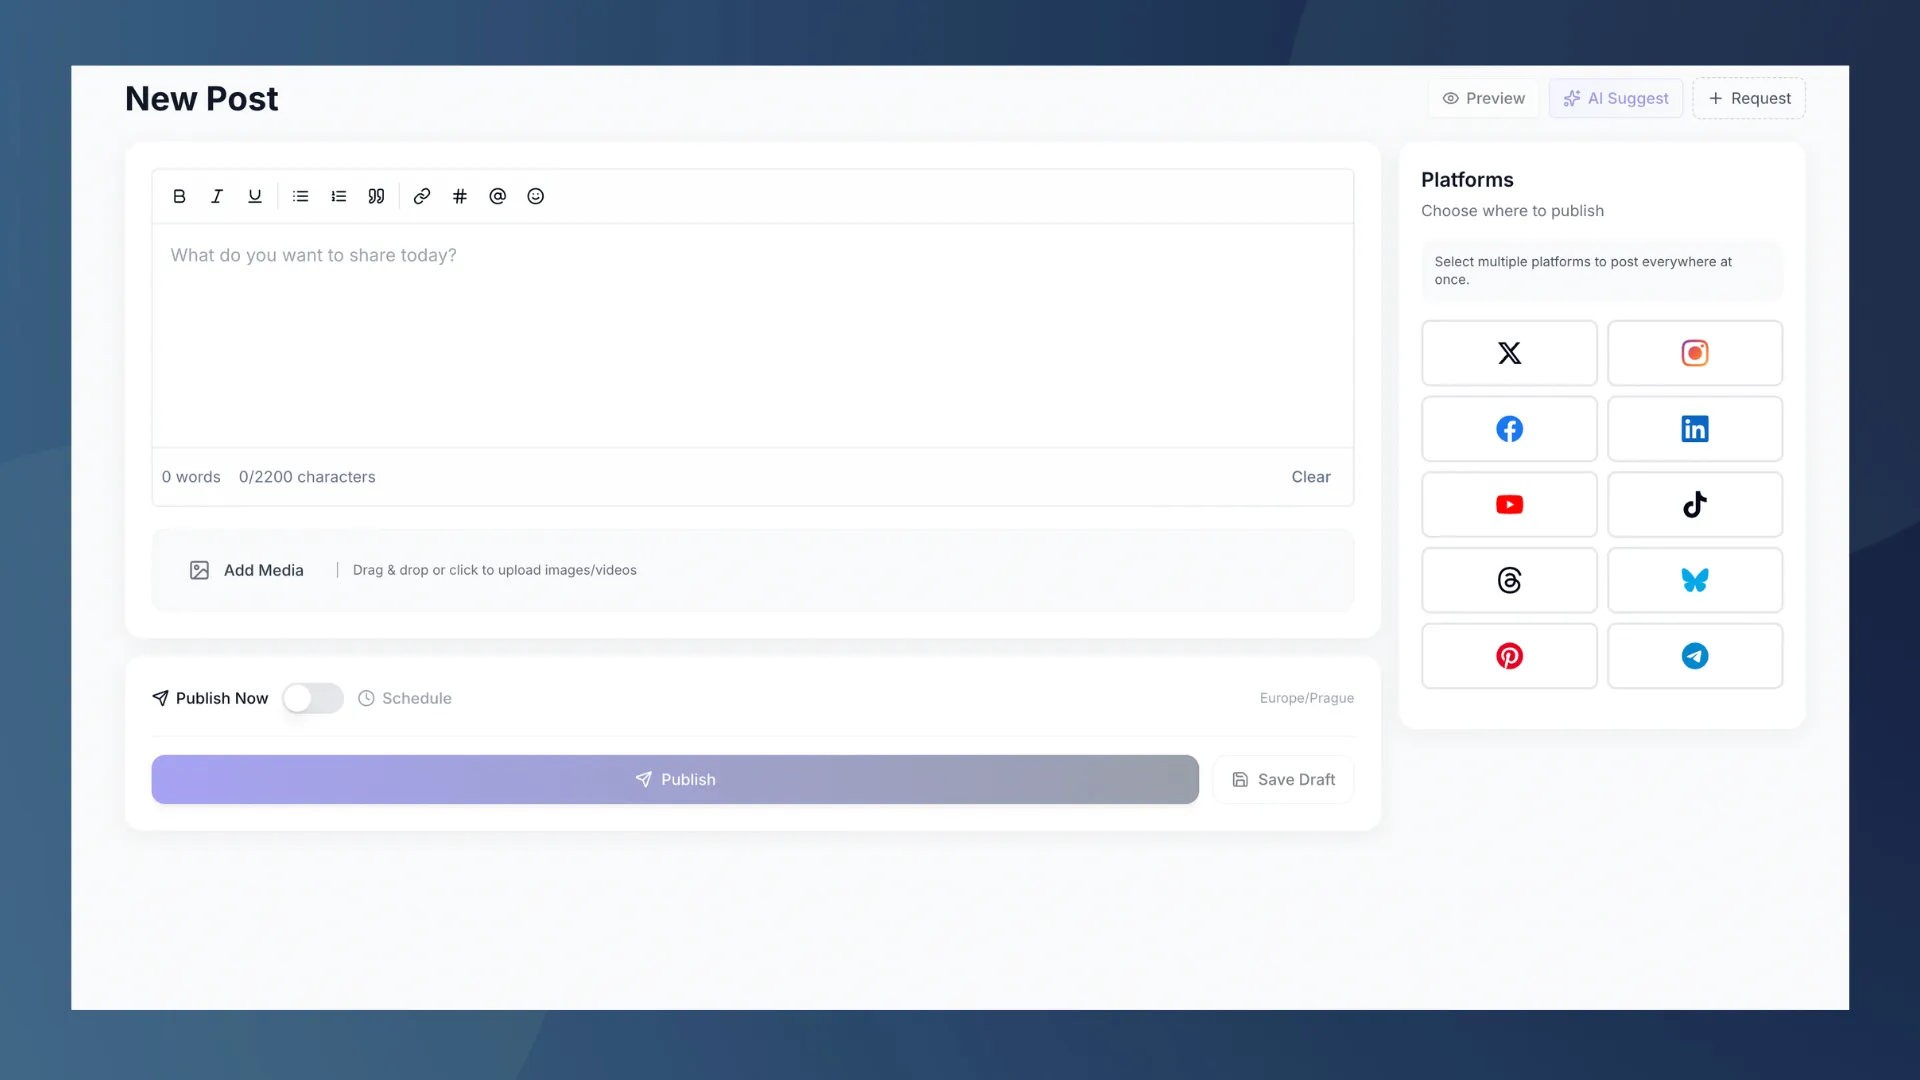Click the 'Choose where to publish' subtitle
This screenshot has width=1920, height=1080.
1512,211
